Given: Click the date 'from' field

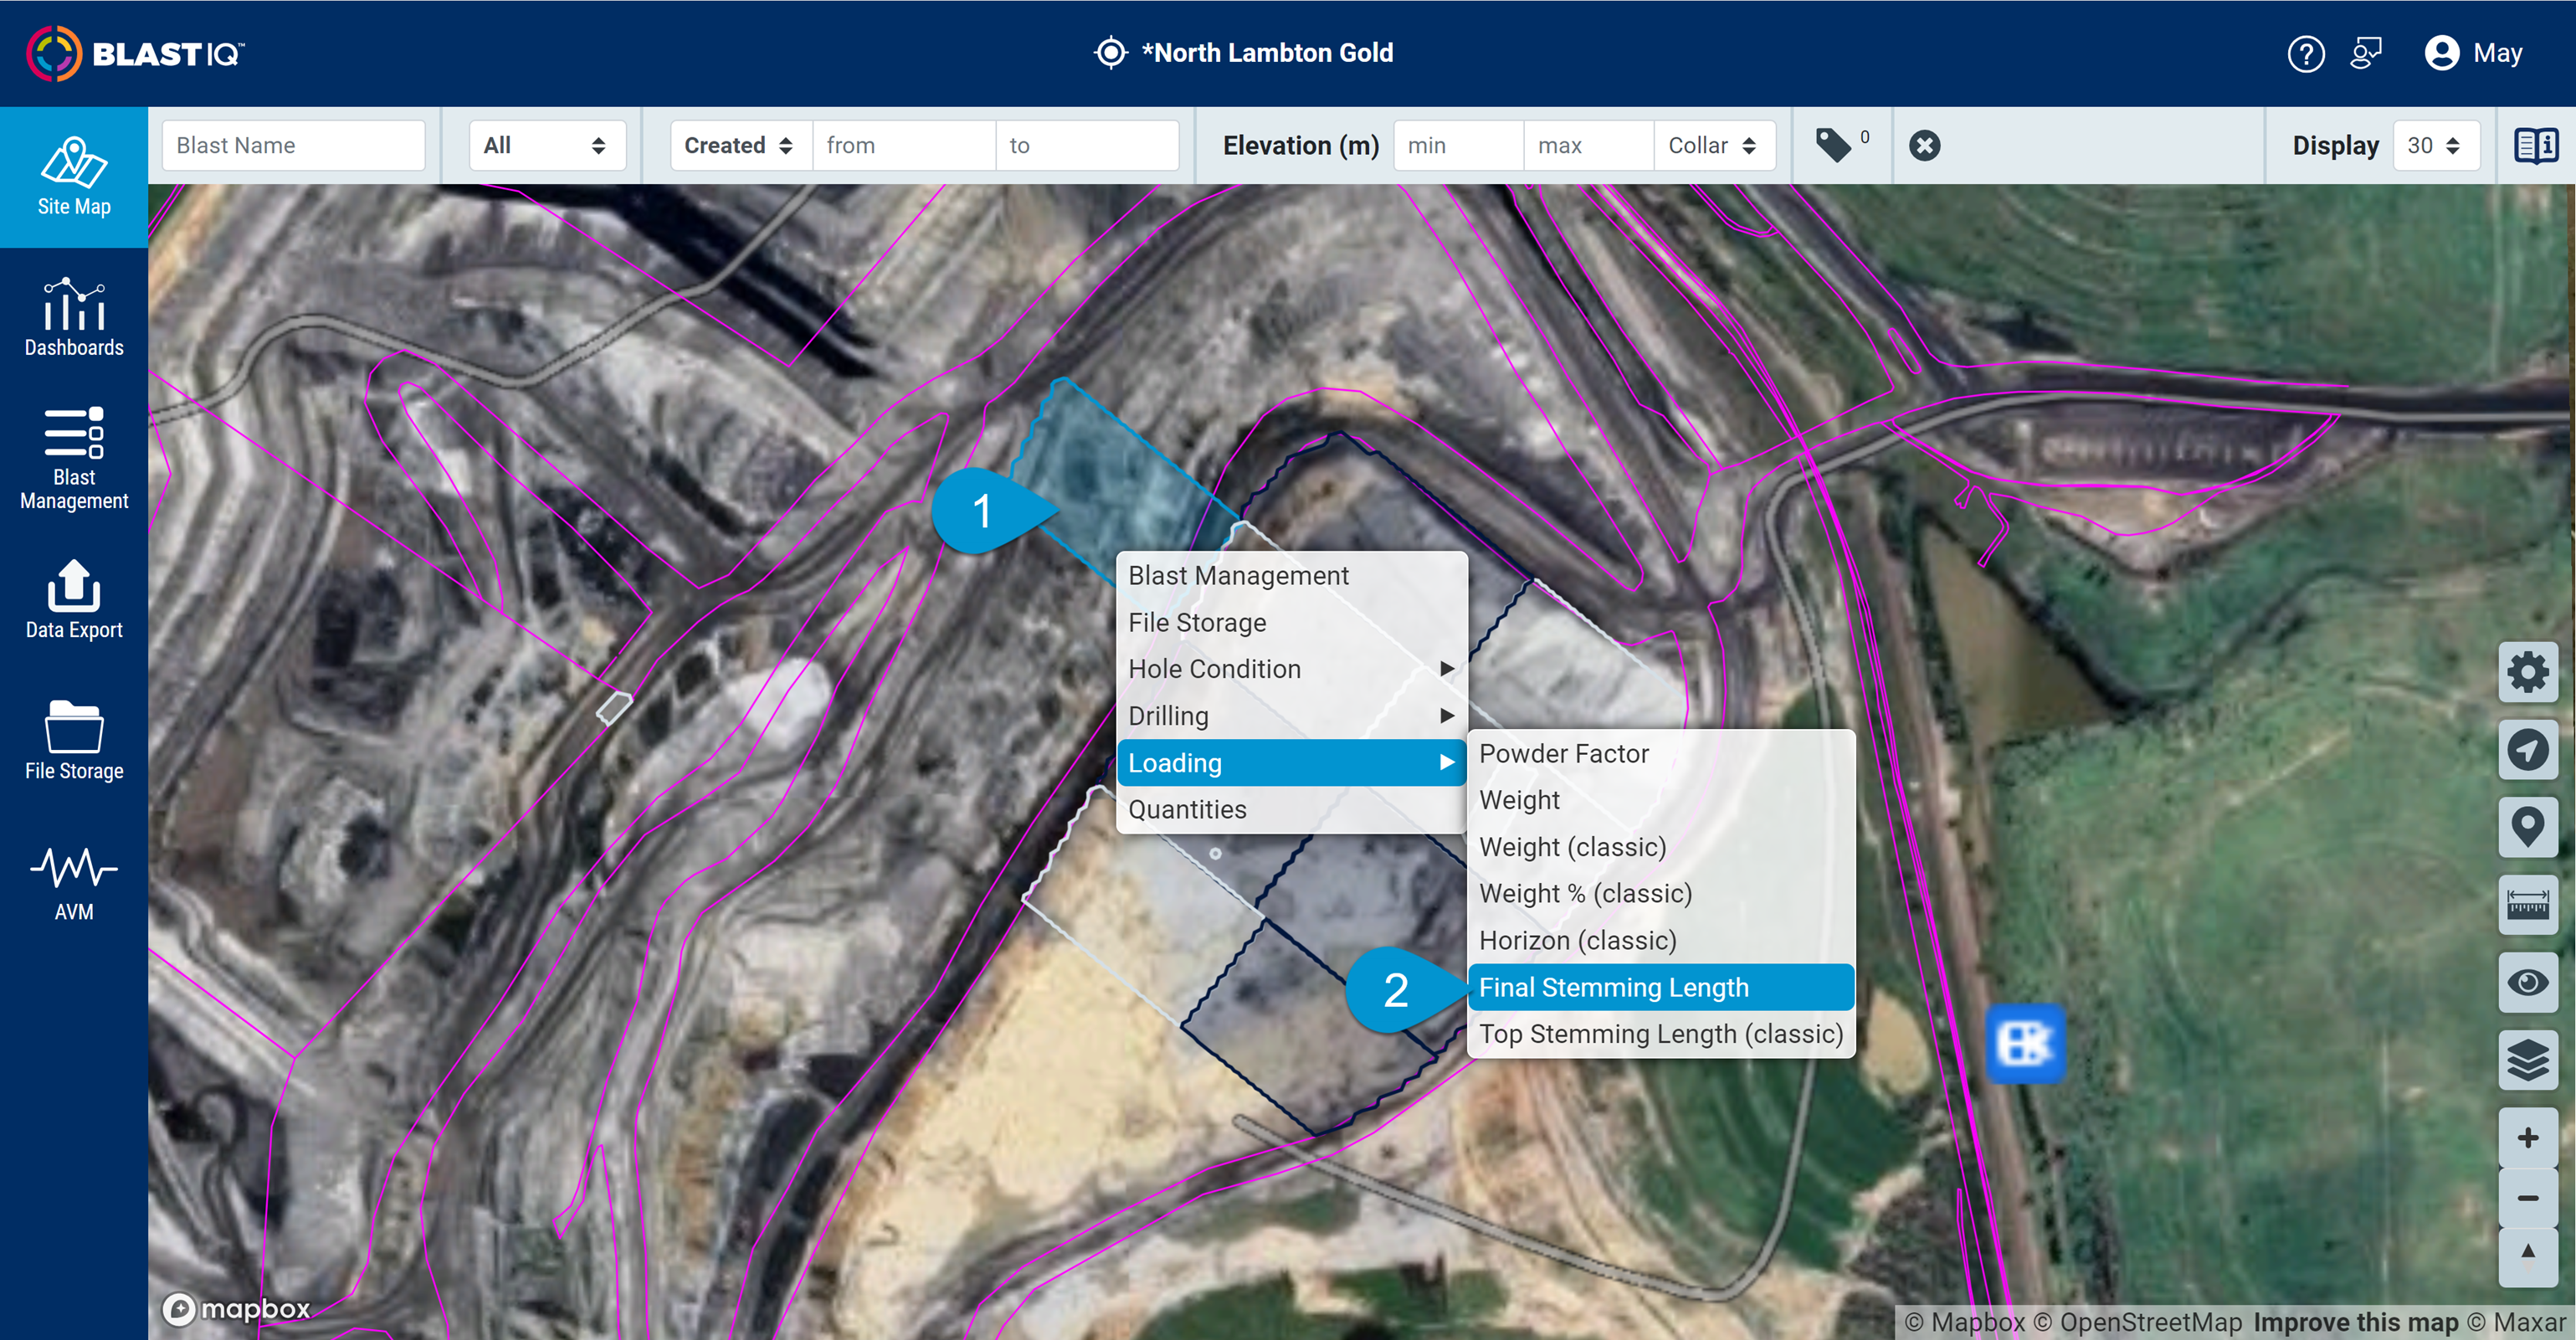Looking at the screenshot, I should [903, 145].
